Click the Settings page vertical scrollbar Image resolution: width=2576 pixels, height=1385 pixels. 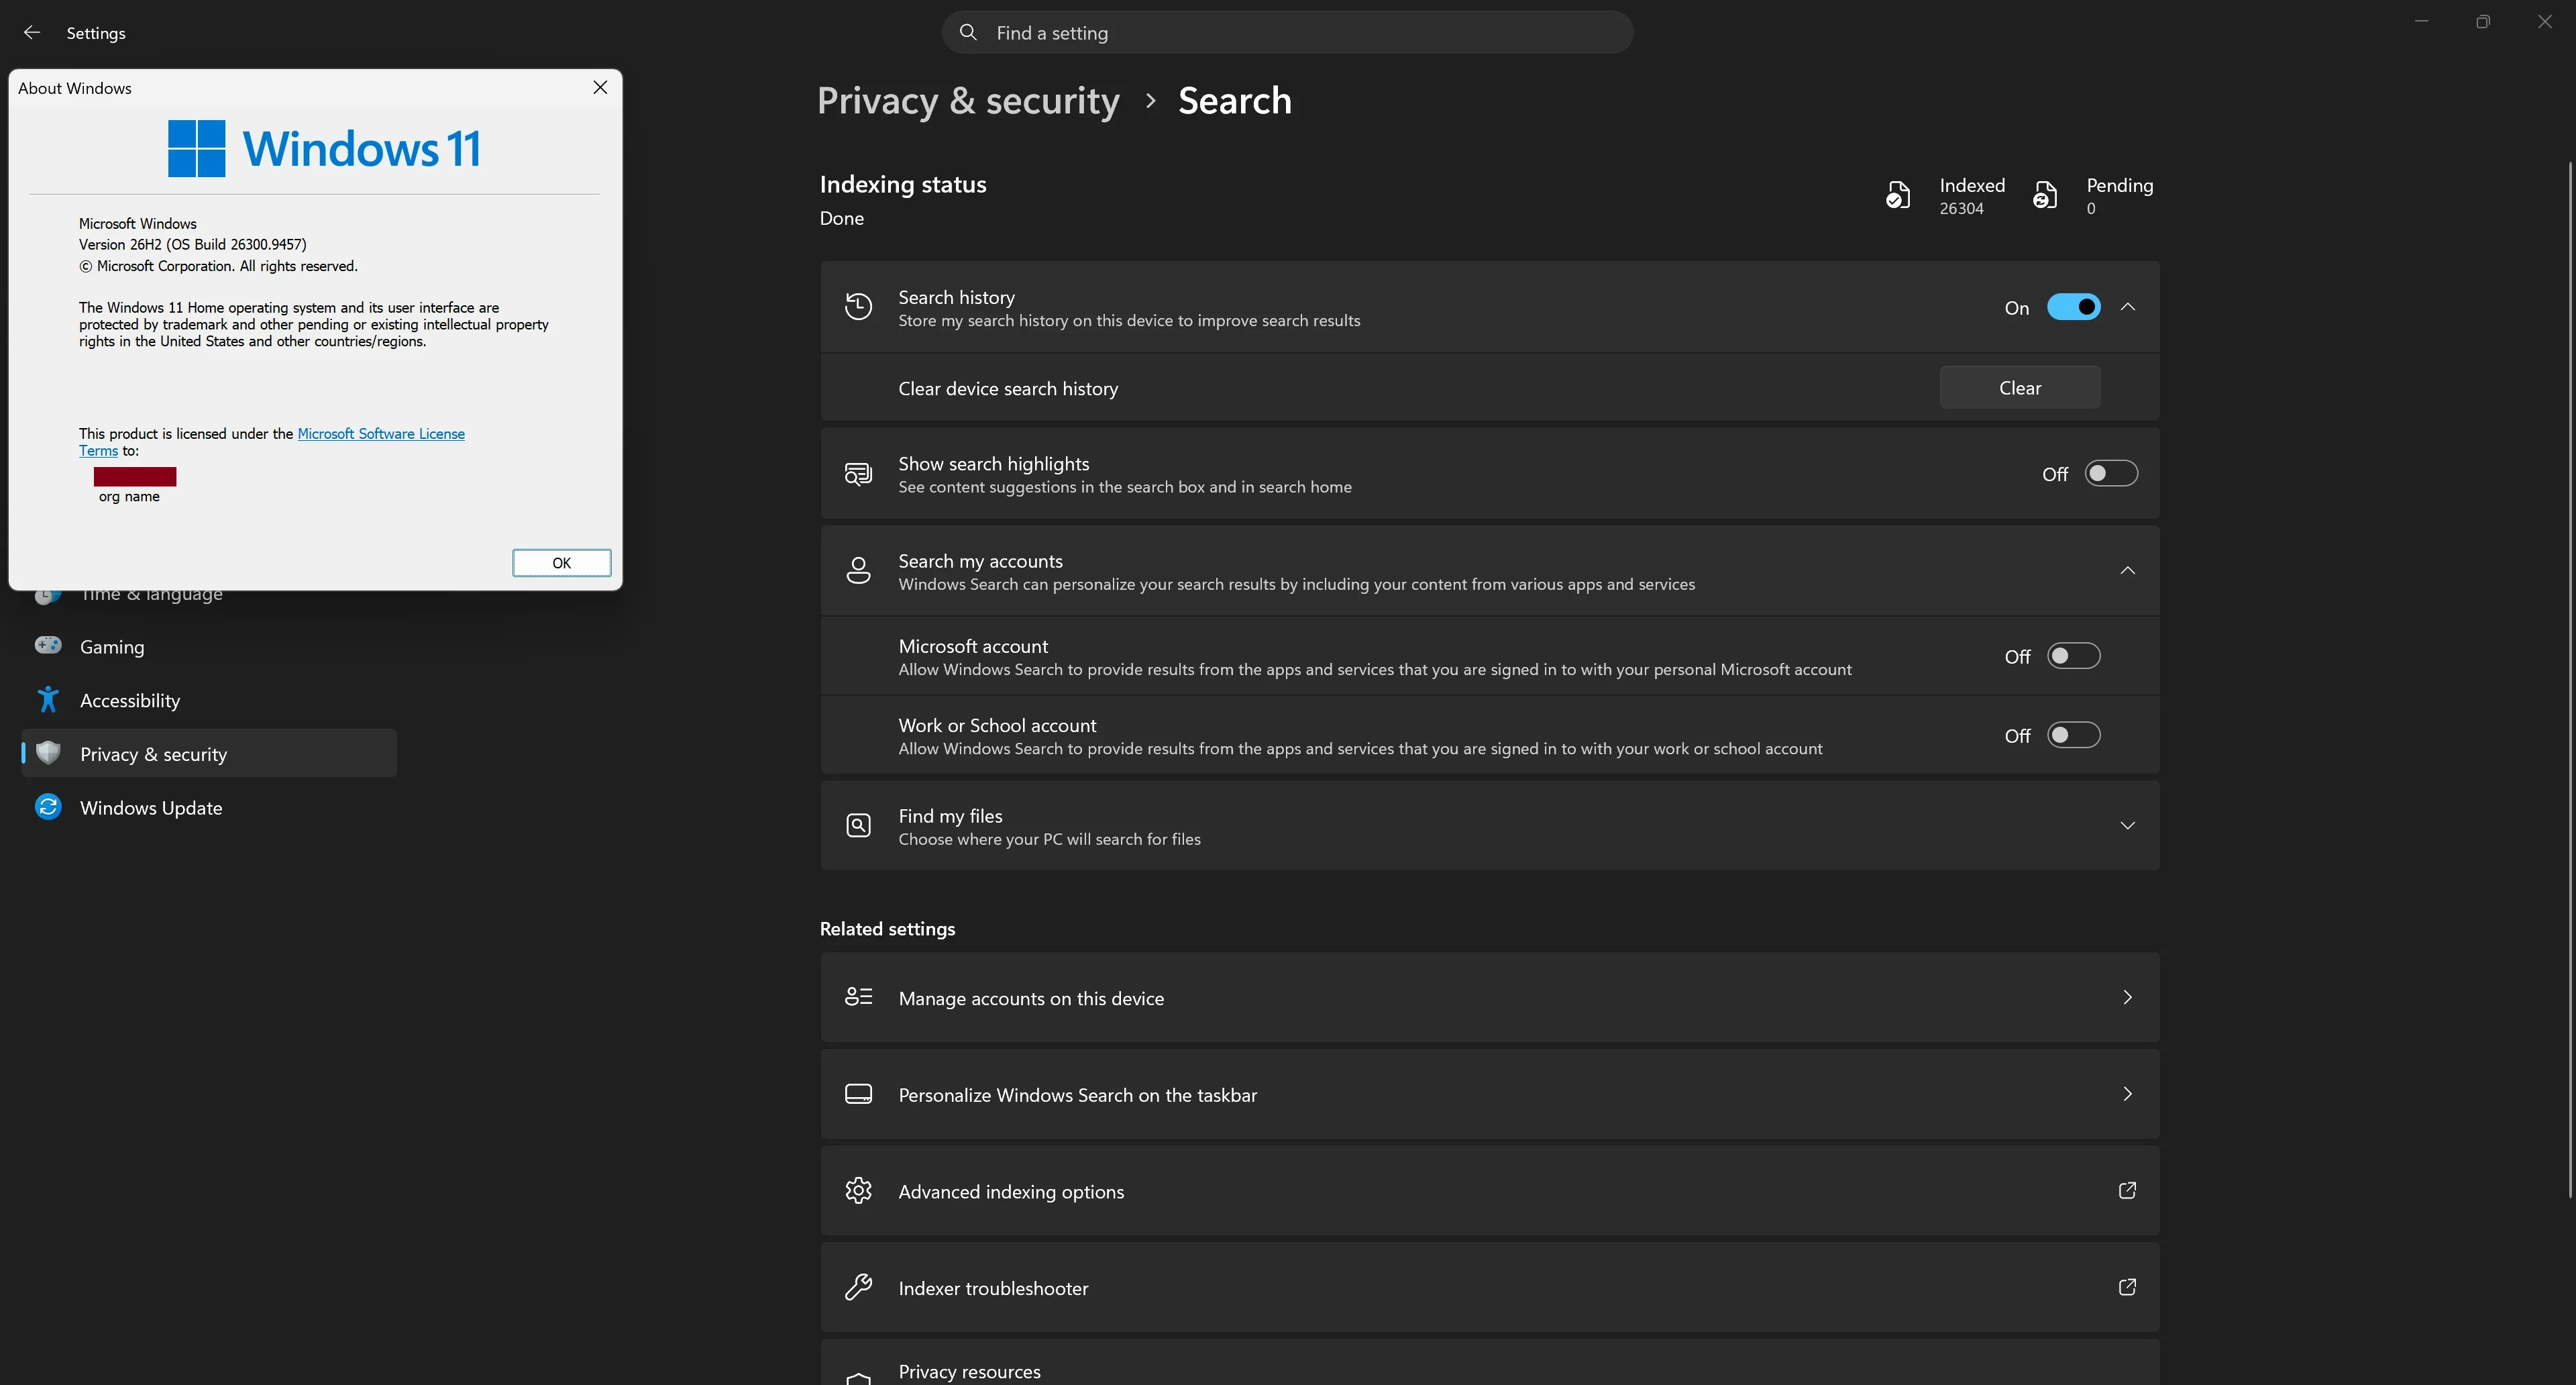click(2570, 680)
